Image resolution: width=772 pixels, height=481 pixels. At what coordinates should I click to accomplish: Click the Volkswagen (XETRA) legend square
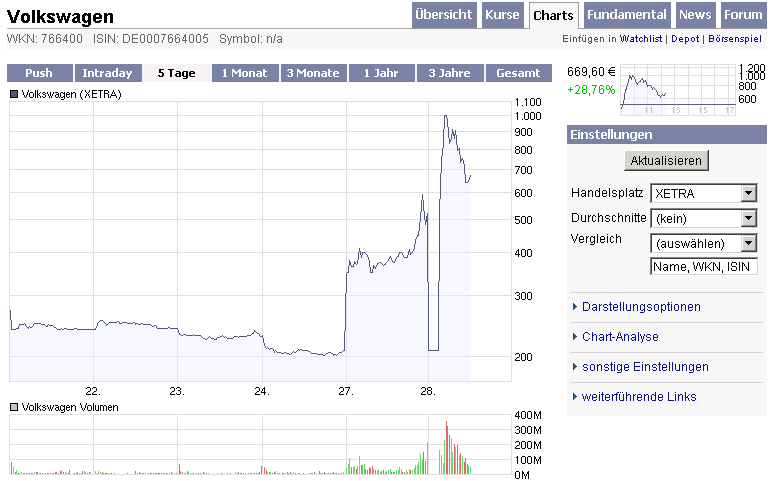[x=14, y=94]
